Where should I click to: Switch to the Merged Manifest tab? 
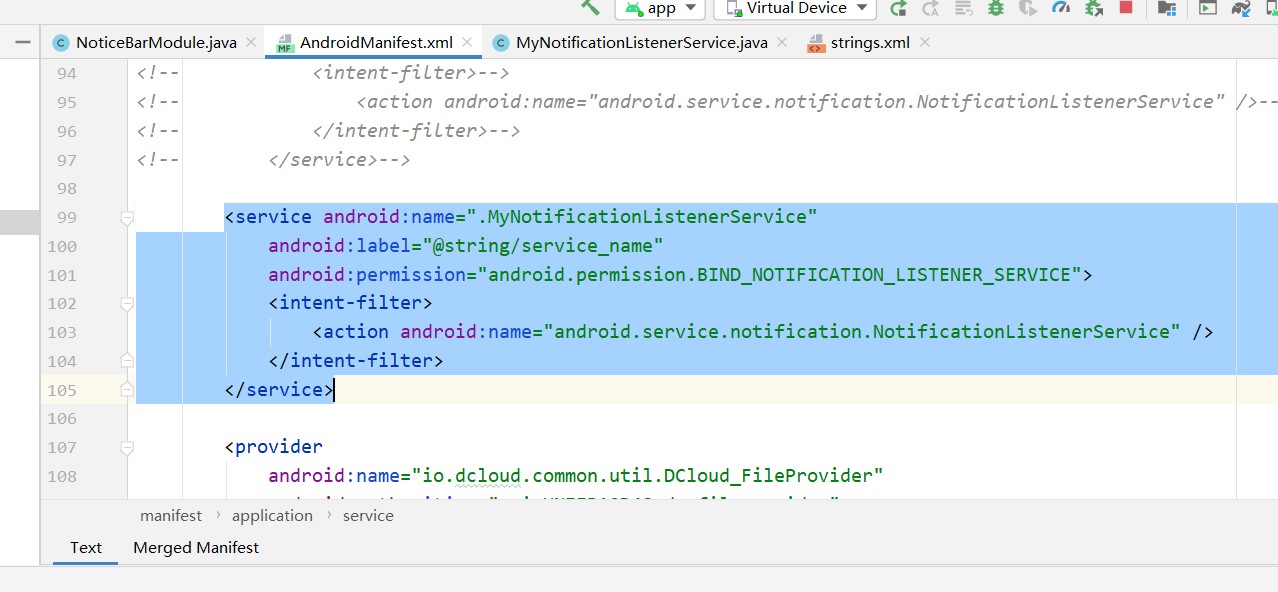pos(196,547)
